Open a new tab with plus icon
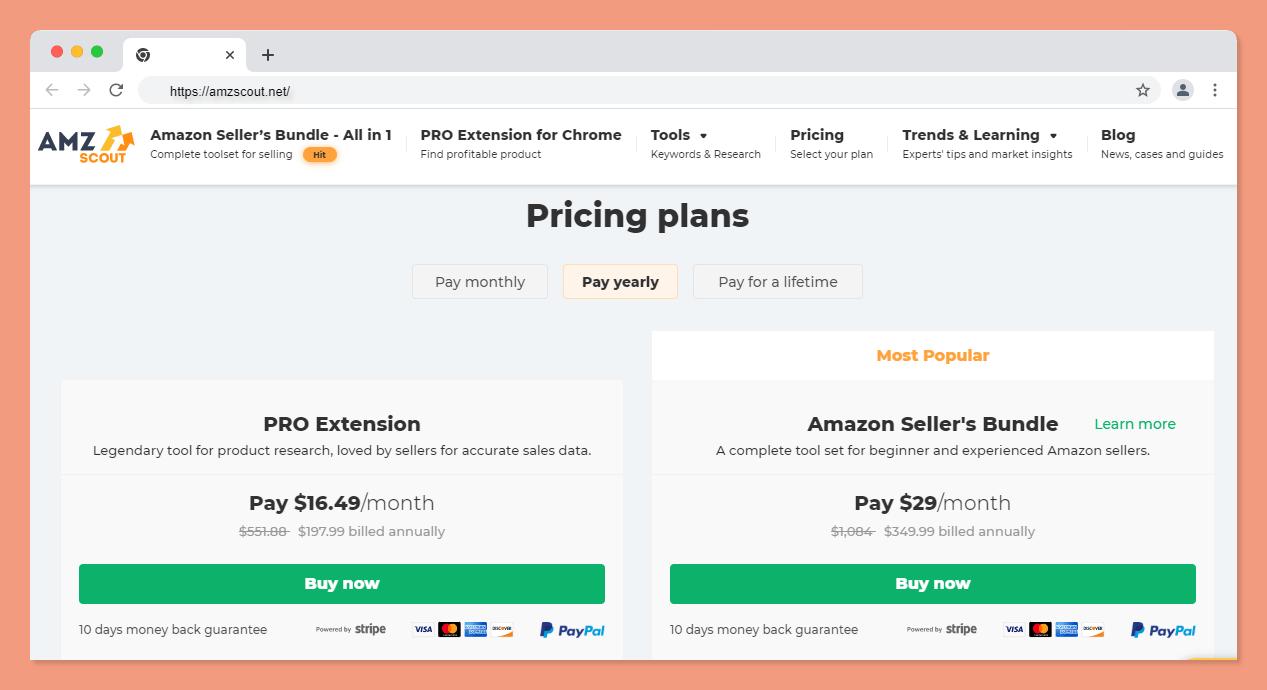This screenshot has height=690, width=1267. pos(267,55)
